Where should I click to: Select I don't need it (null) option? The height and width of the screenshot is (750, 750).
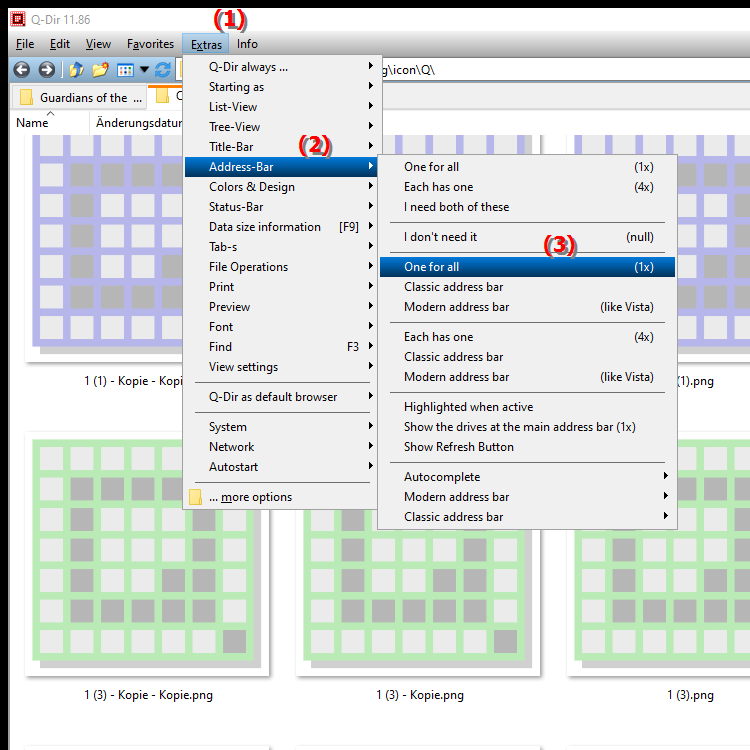click(x=528, y=237)
